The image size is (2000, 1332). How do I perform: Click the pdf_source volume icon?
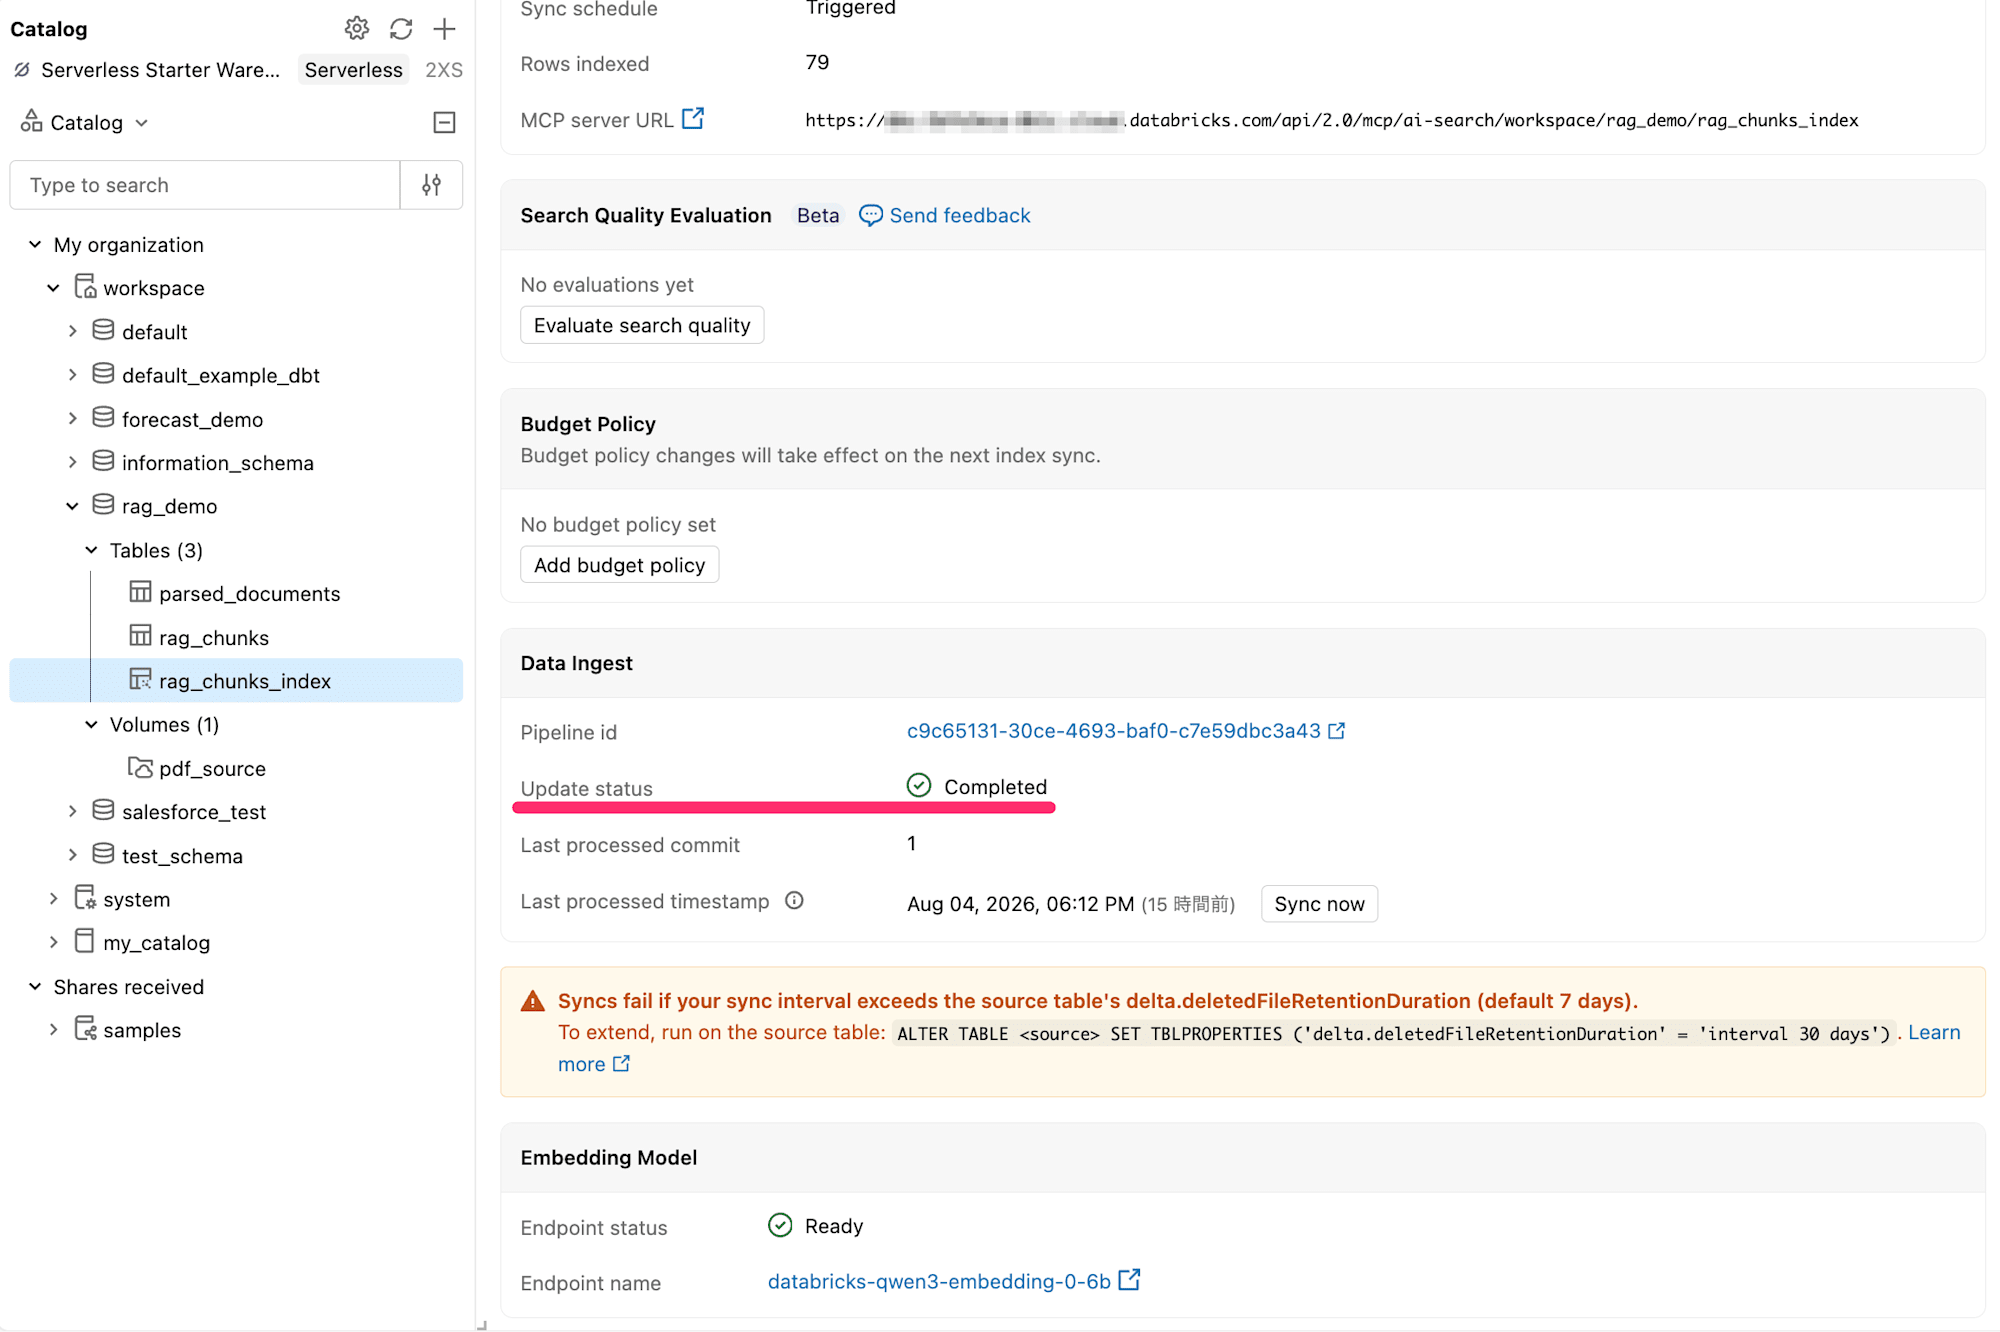(x=140, y=768)
